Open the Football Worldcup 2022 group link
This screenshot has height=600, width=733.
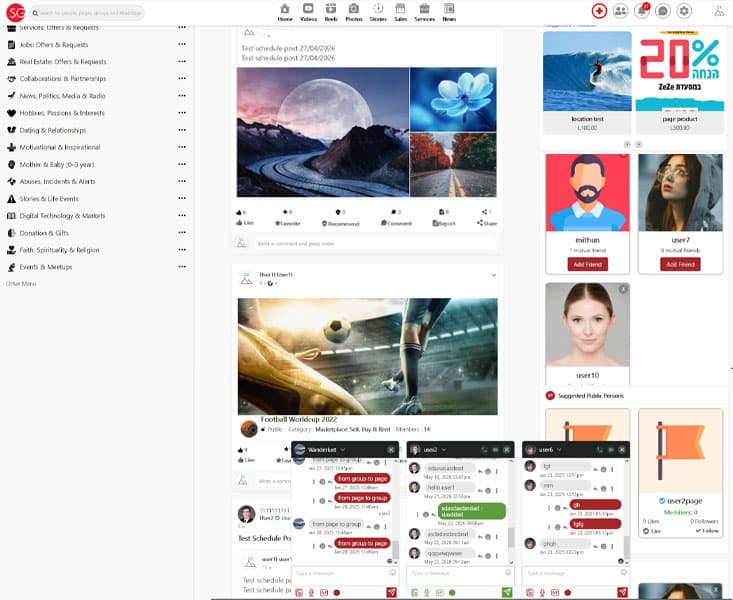click(x=299, y=419)
